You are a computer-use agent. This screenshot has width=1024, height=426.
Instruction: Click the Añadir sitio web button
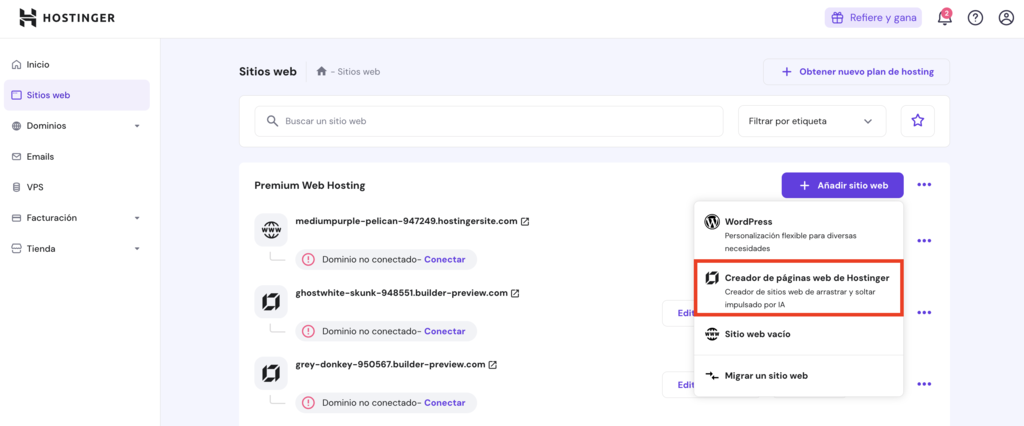[x=842, y=185]
